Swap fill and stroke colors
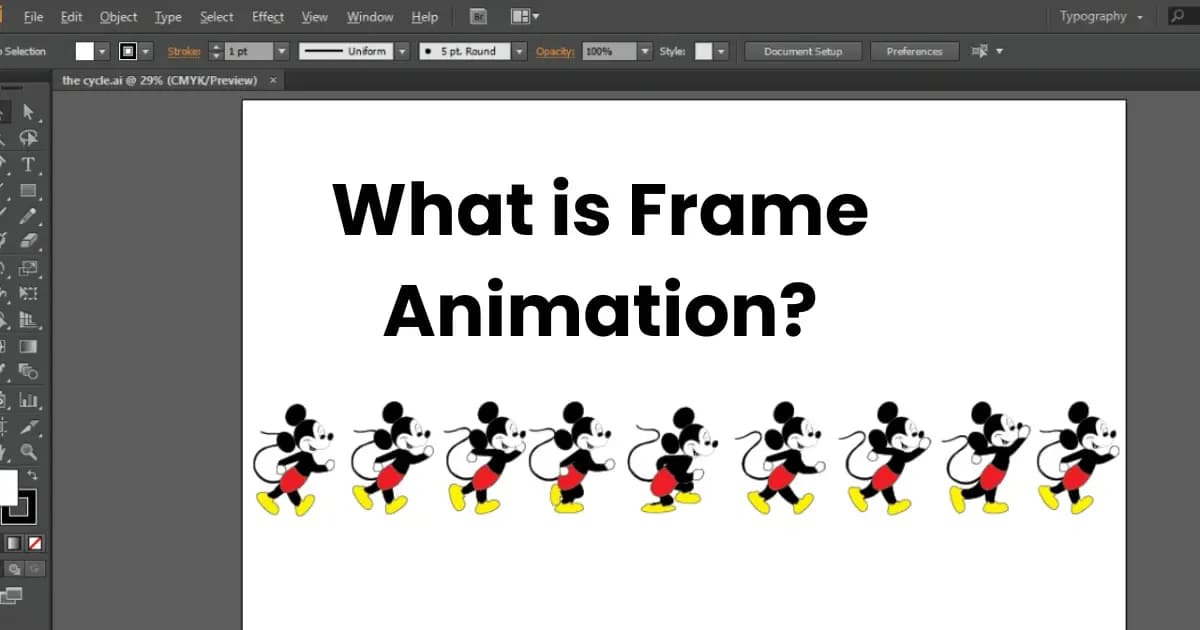Screen dimensions: 1200x630 coord(32,475)
